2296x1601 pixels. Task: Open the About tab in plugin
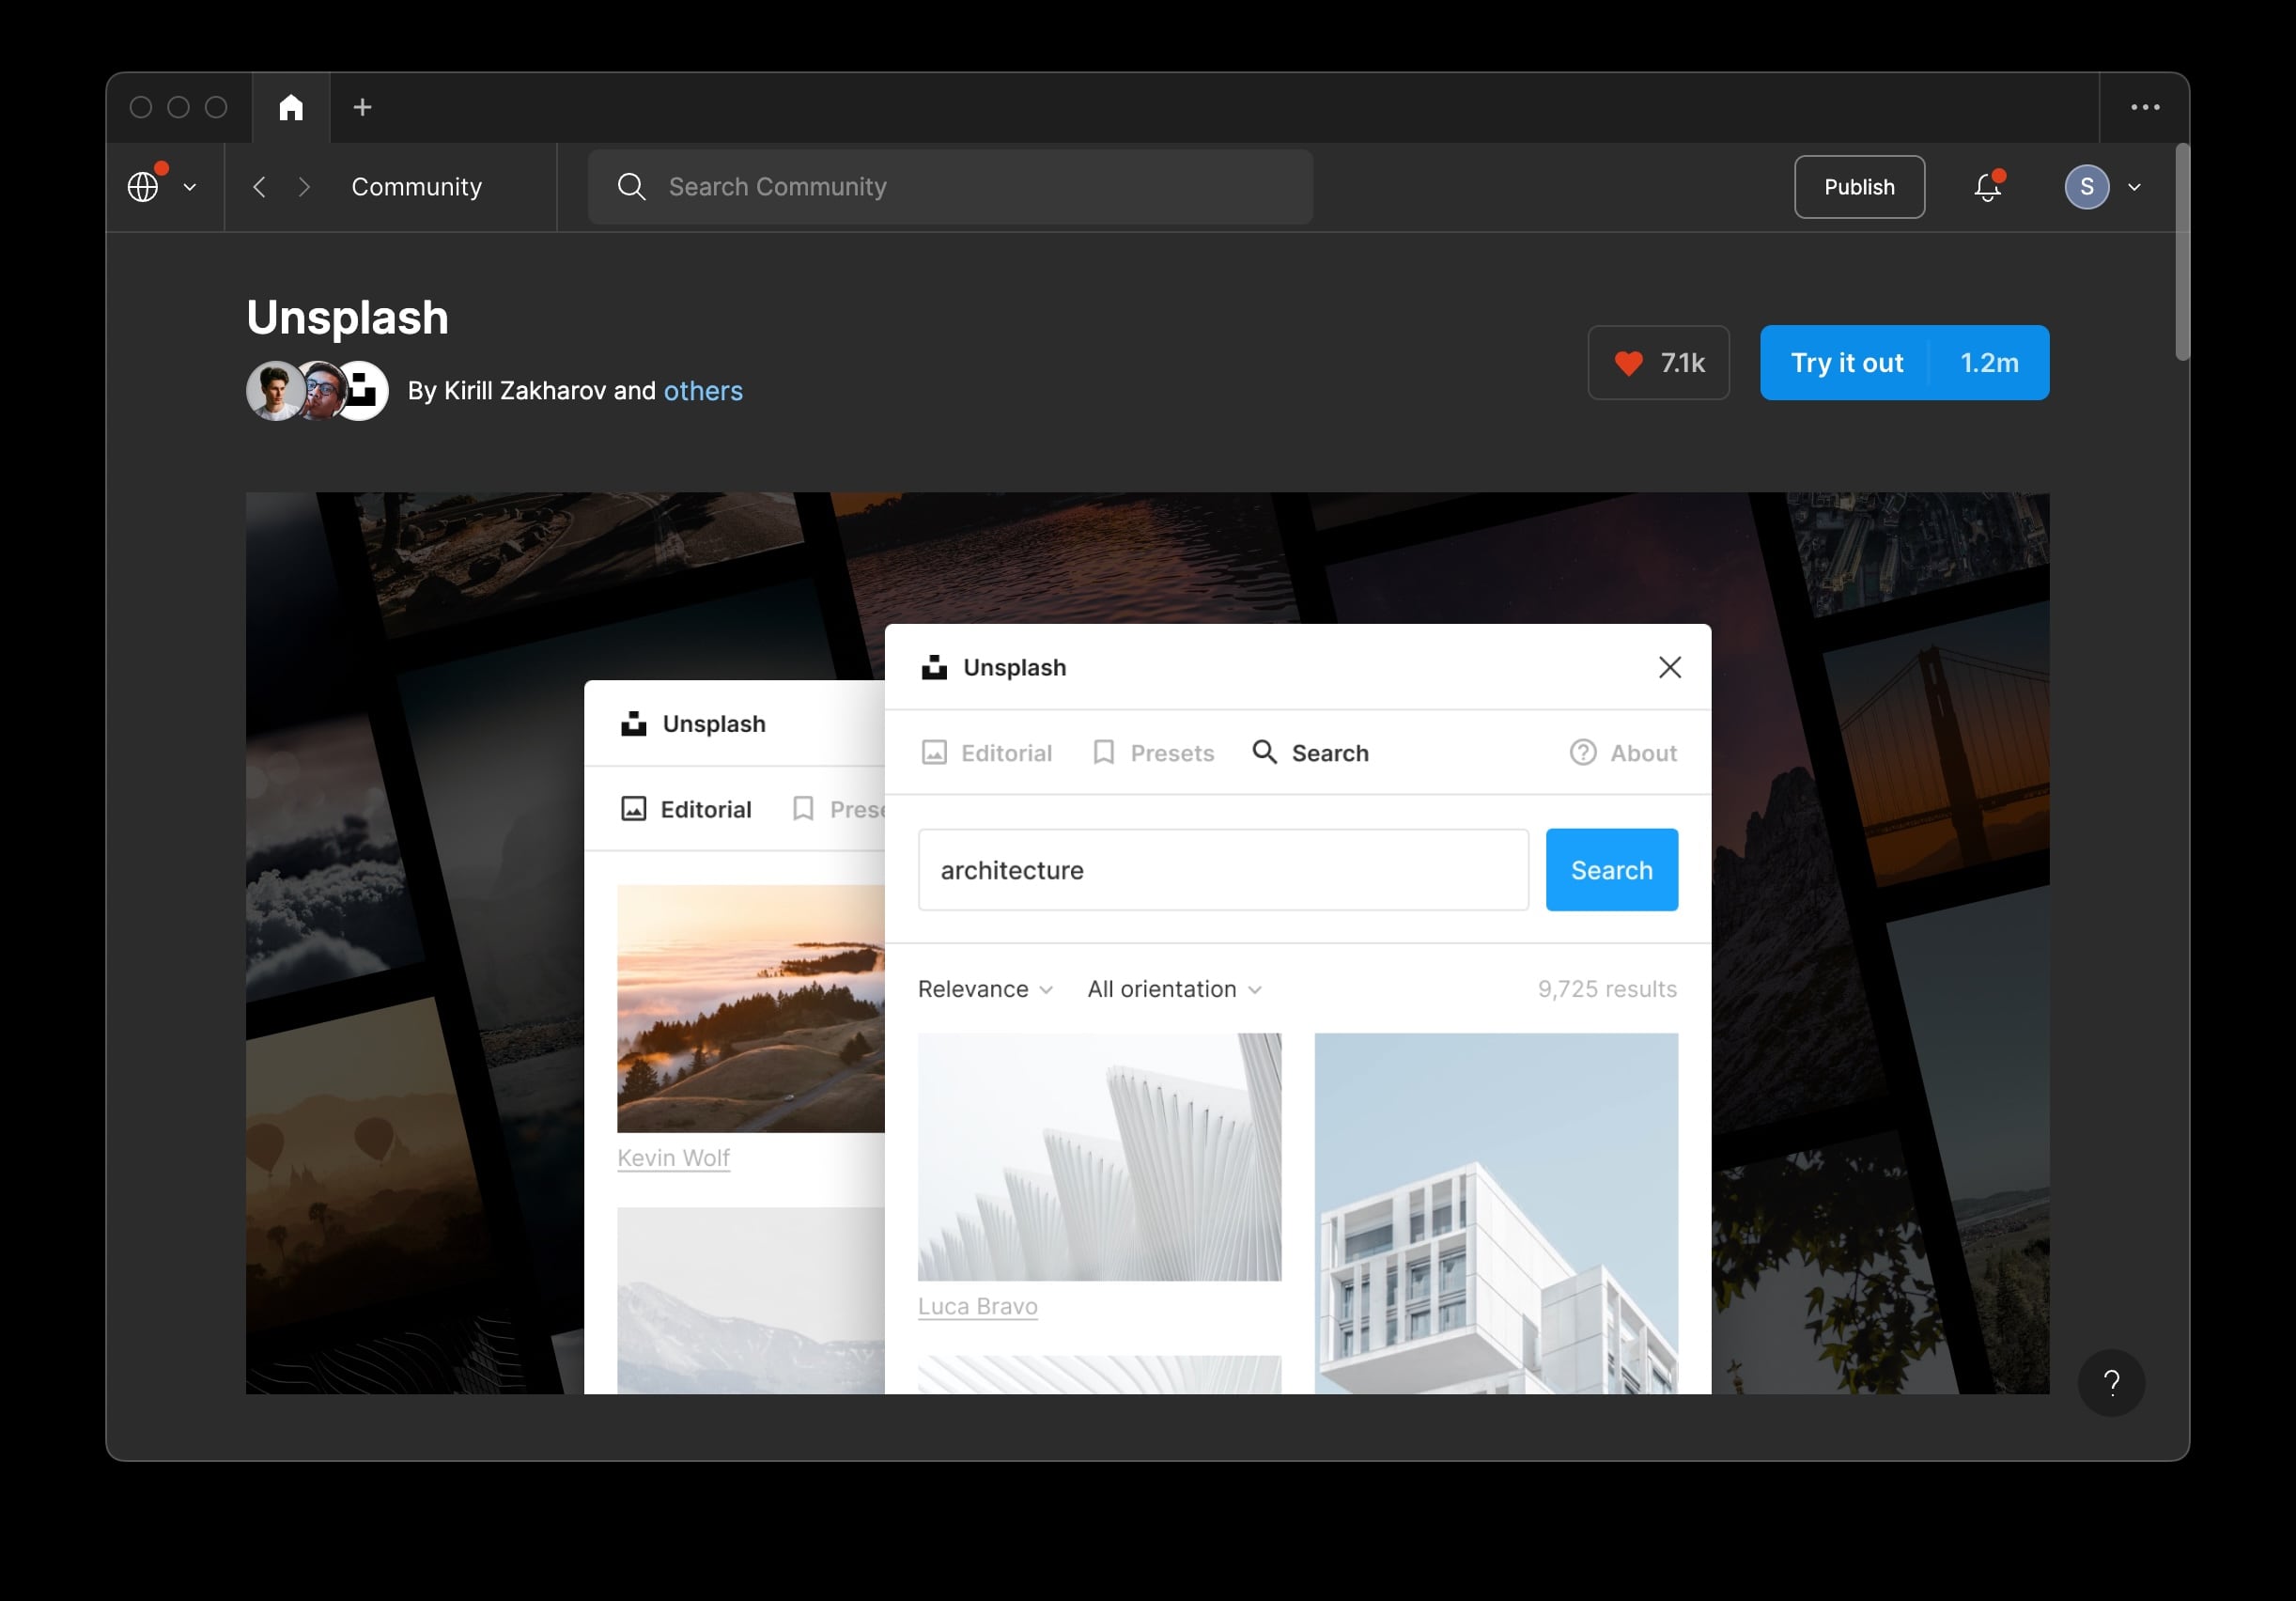click(1622, 753)
